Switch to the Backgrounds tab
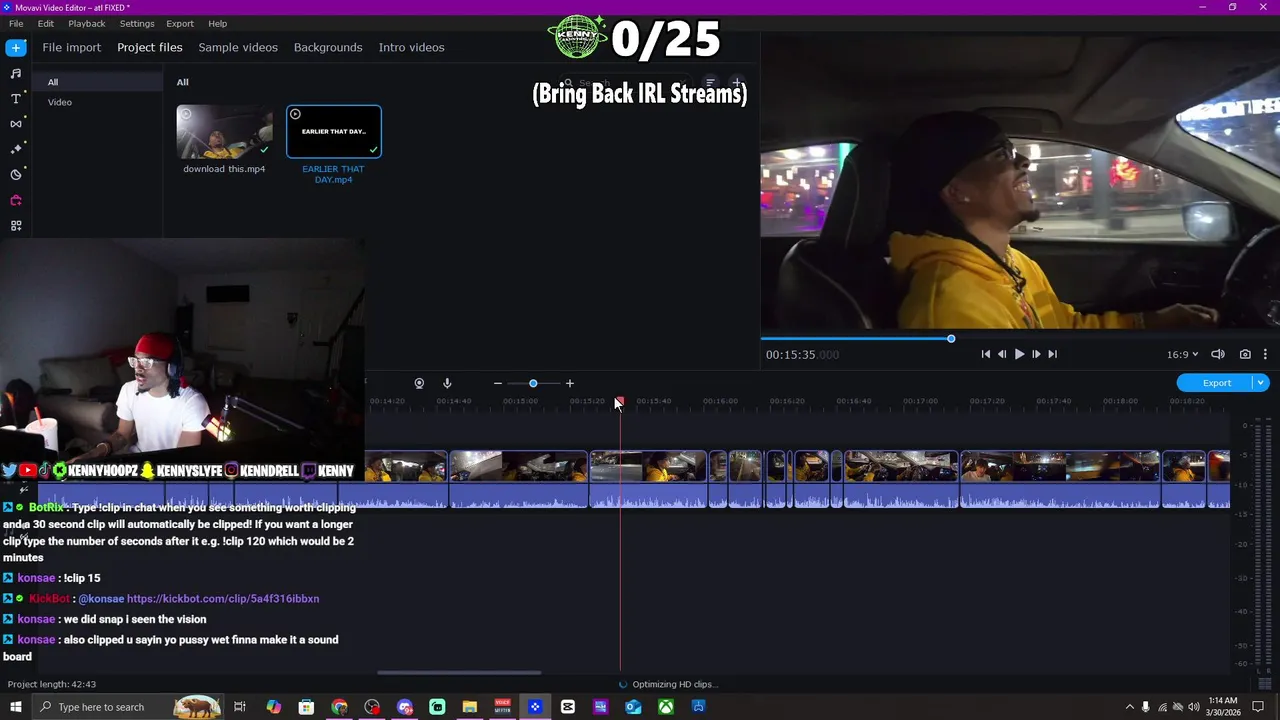Screen dimensions: 1280x720 pos(328,47)
